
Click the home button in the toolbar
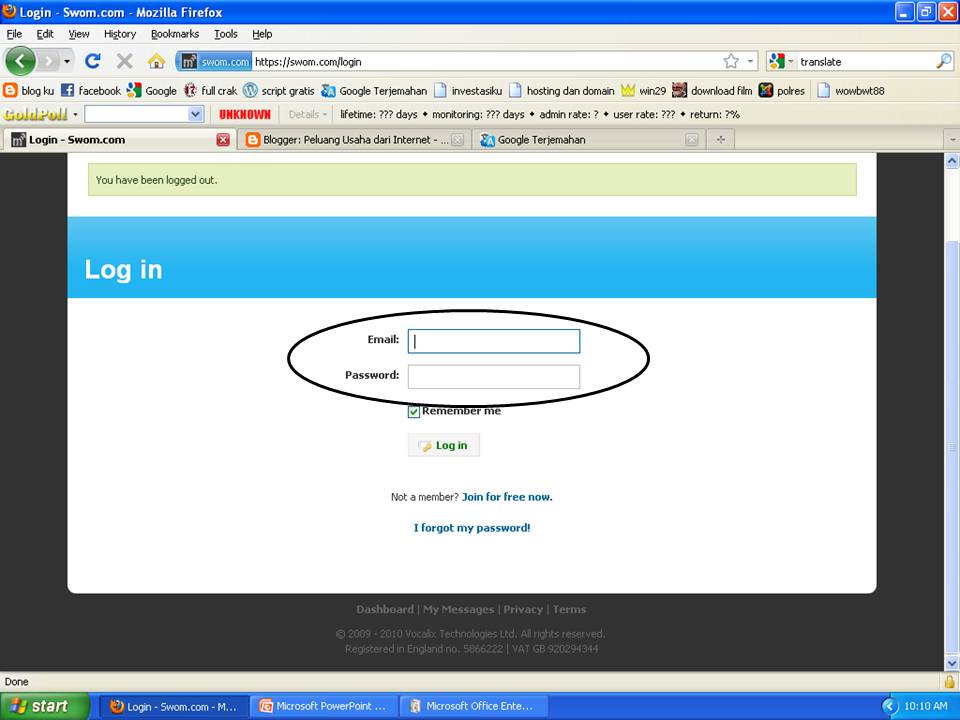click(158, 61)
